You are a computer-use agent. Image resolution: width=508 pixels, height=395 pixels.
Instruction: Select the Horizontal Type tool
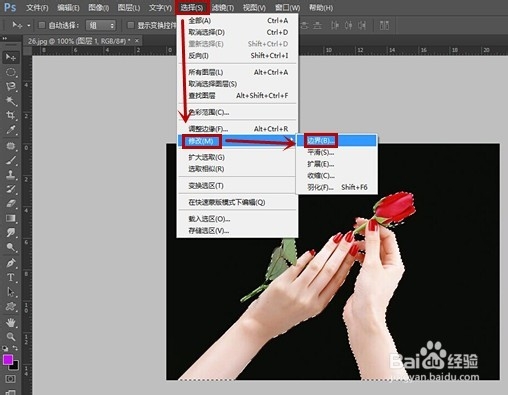click(x=11, y=277)
